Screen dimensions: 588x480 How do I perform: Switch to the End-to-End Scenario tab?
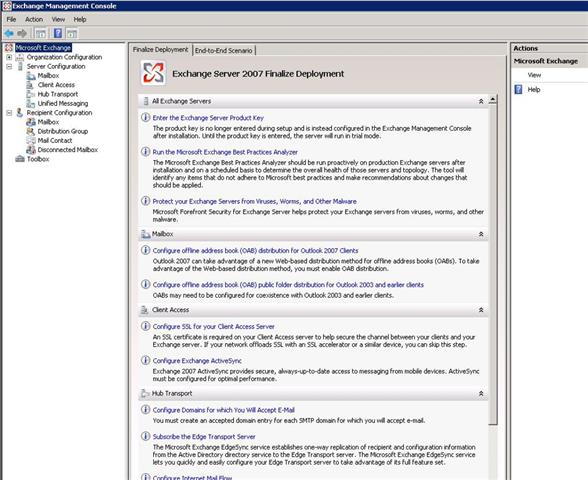pos(224,50)
